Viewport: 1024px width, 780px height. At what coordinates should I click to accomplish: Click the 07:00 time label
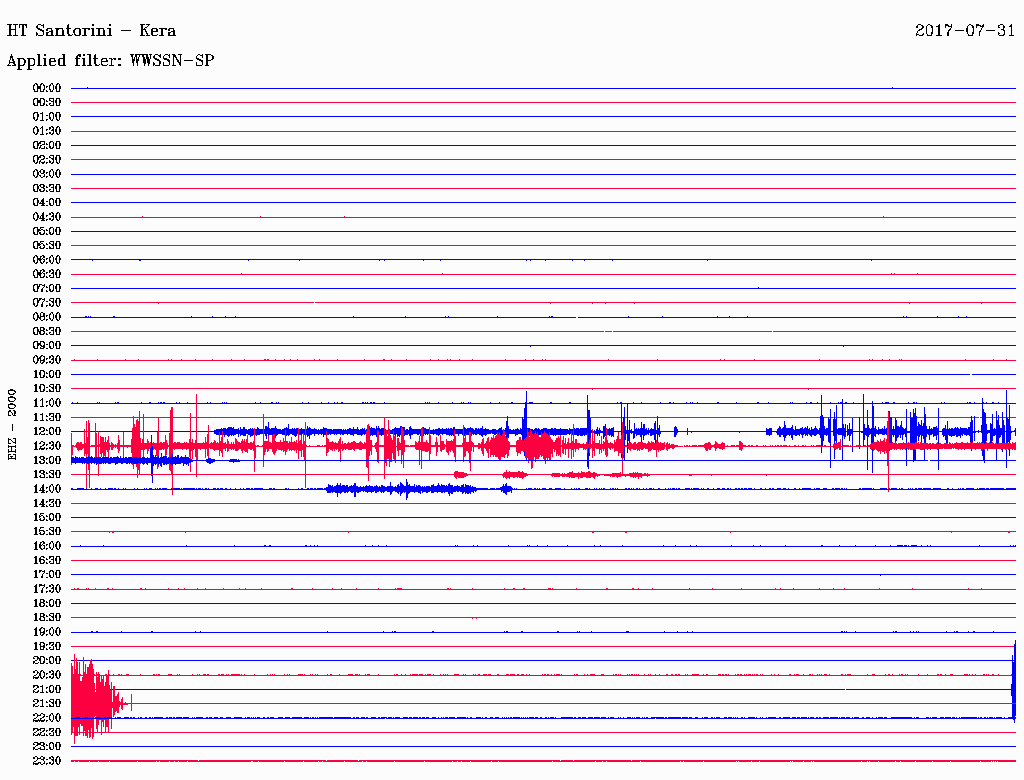click(x=47, y=289)
